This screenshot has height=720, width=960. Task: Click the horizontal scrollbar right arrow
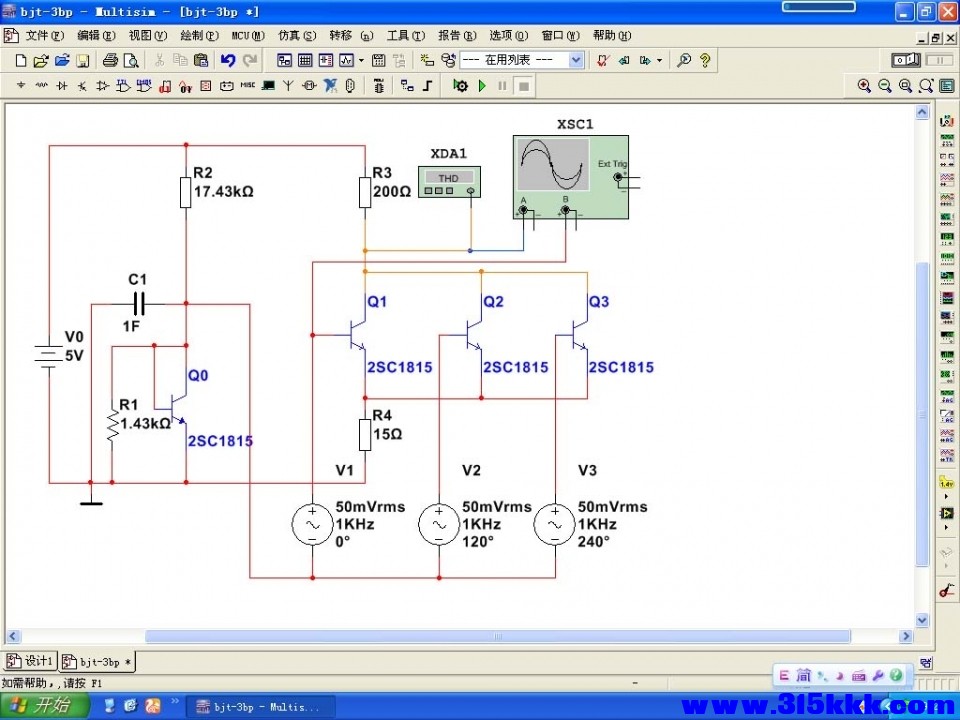click(906, 637)
